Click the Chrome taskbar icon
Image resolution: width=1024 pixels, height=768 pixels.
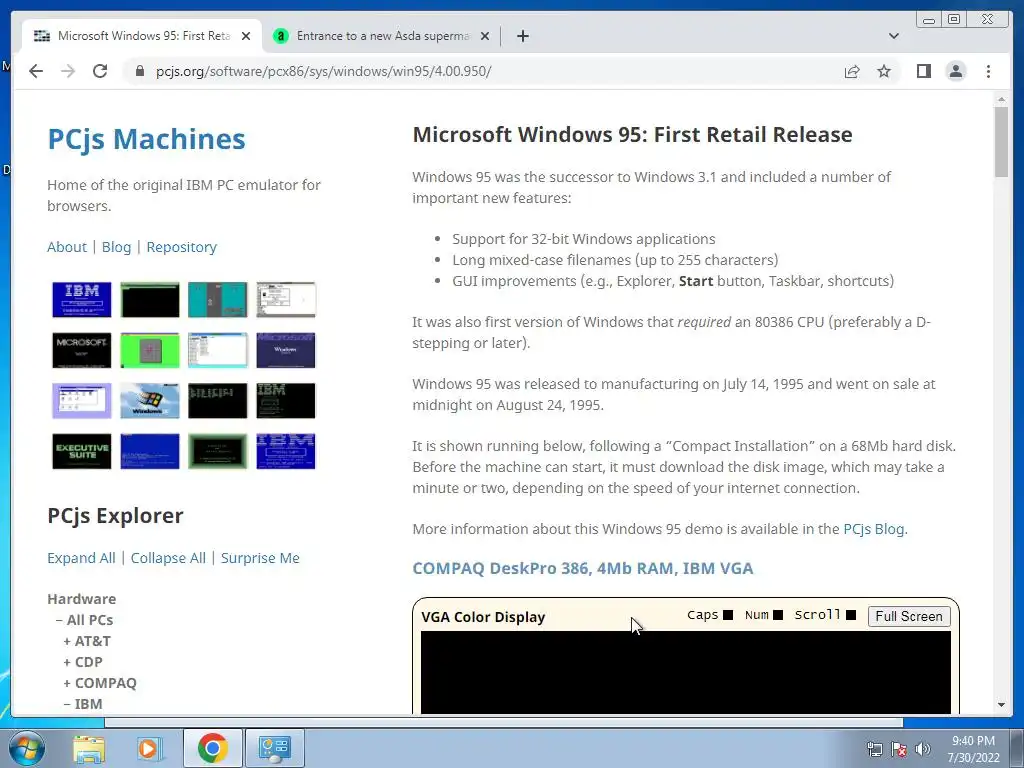[212, 748]
